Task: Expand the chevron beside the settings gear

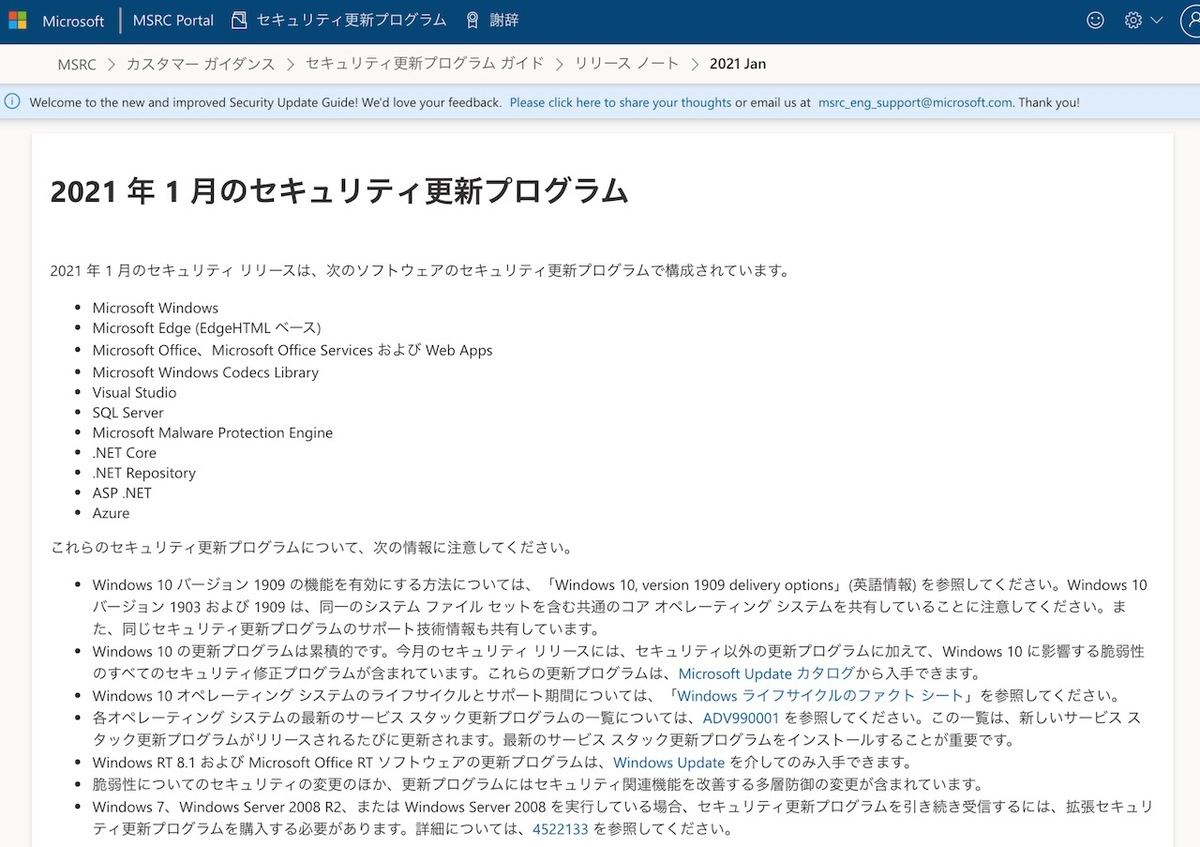Action: 1157,20
